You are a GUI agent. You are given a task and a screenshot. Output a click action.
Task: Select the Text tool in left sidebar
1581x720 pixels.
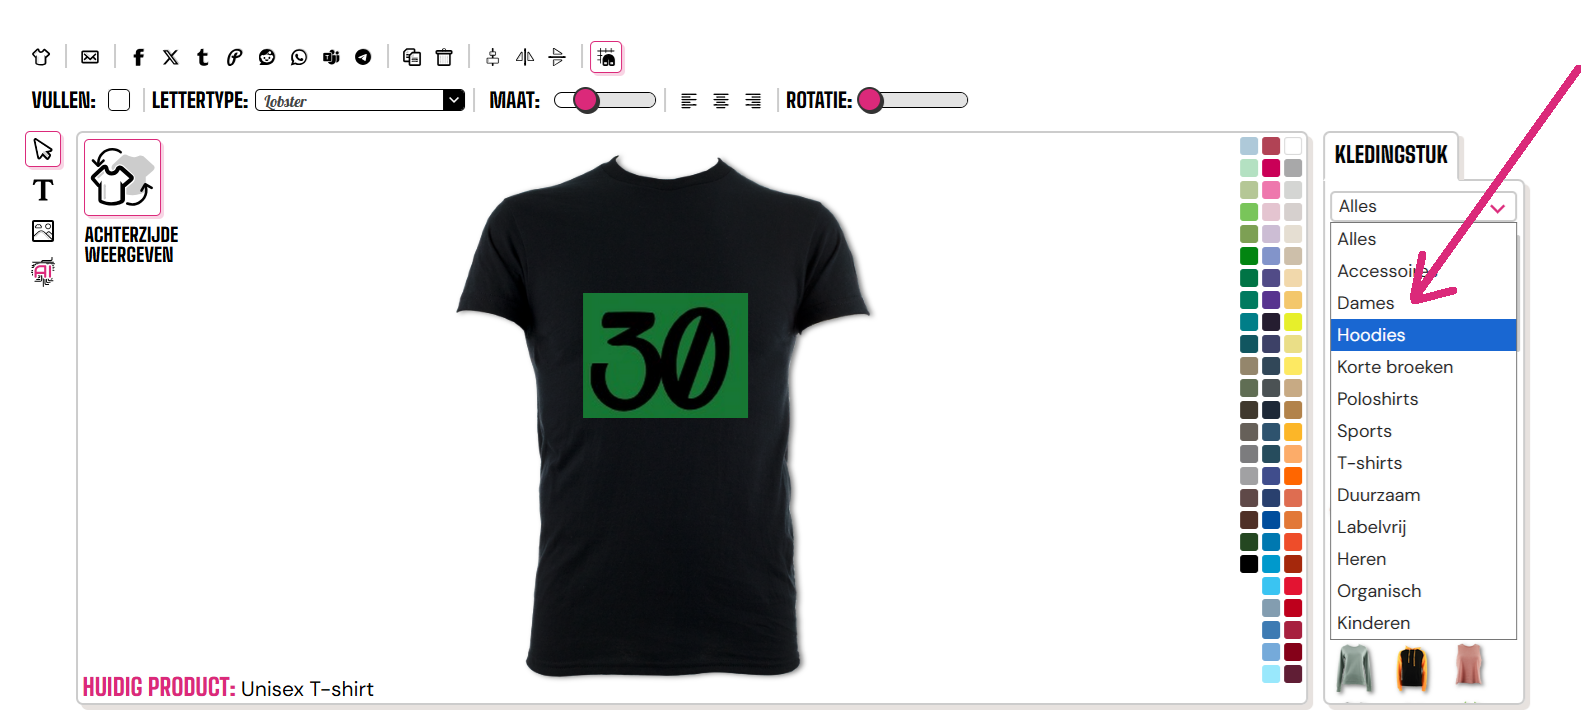[x=43, y=190]
